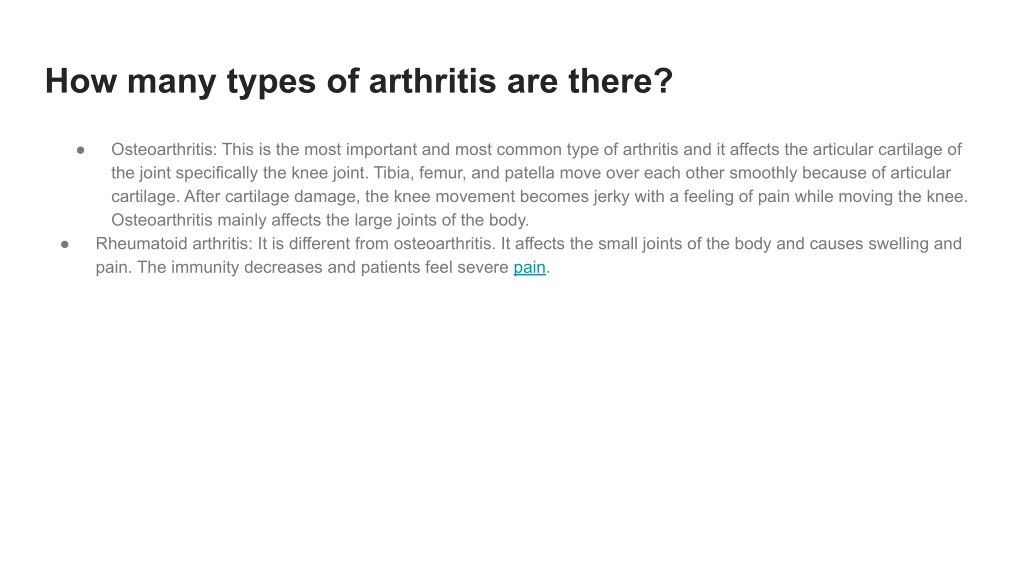Click the word 'Osteoarthritis:' starting the first bullet
Image resolution: width=1024 pixels, height=576 pixels.
point(163,150)
